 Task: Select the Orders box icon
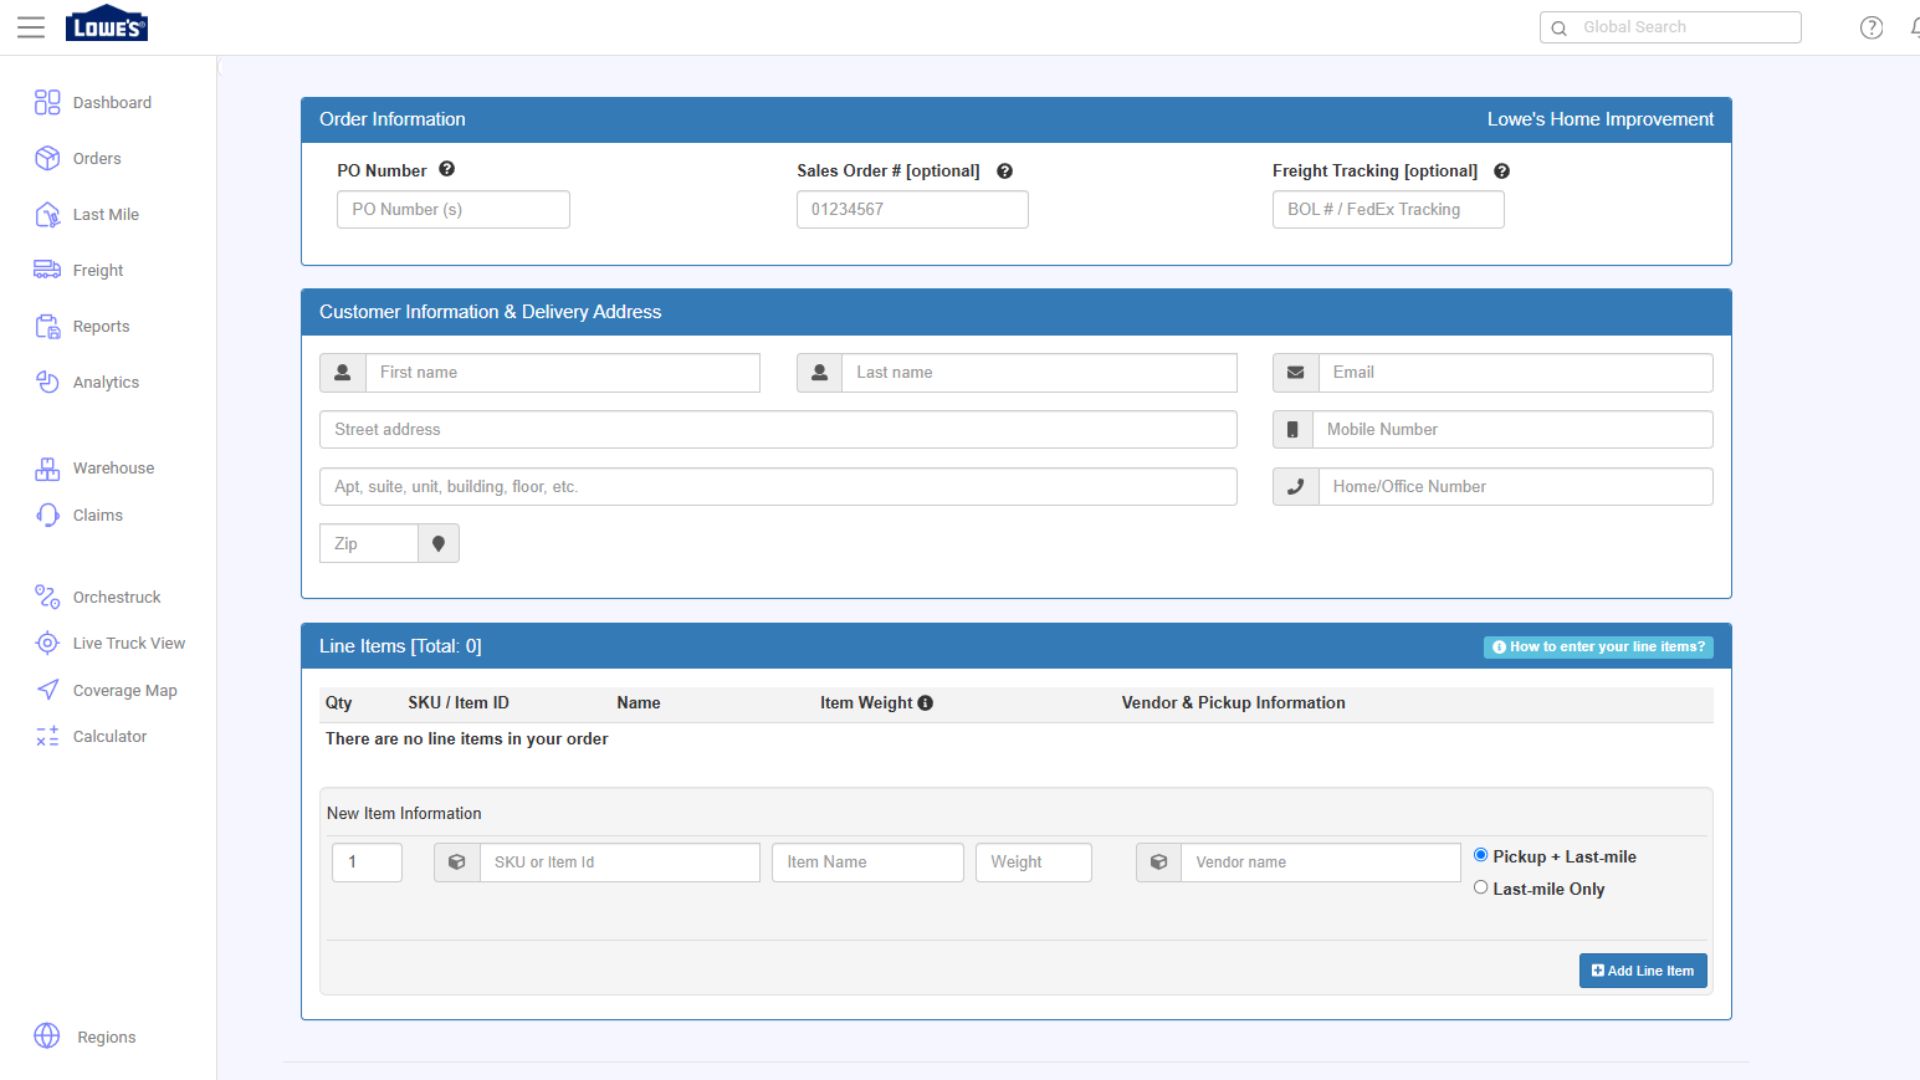47,158
